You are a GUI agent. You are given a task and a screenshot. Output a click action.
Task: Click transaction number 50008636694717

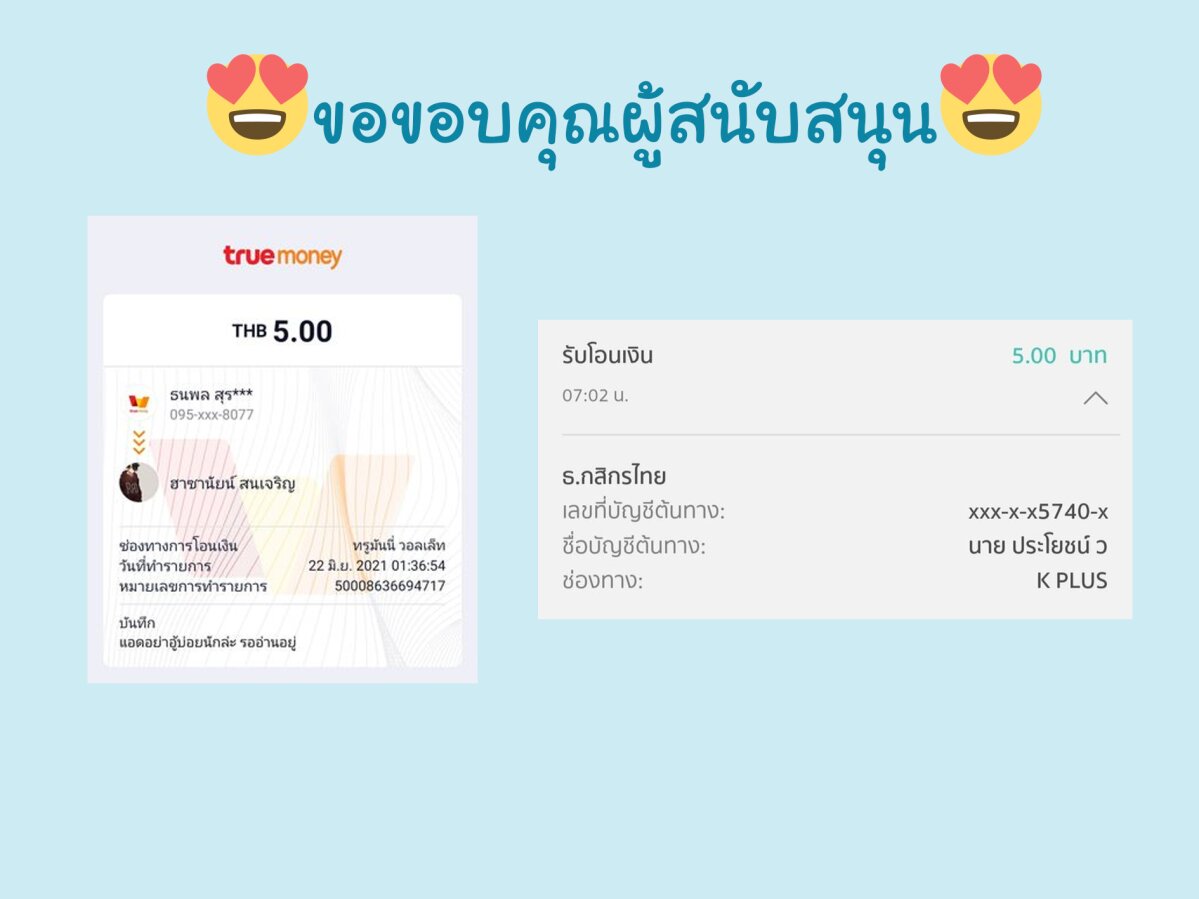(390, 586)
